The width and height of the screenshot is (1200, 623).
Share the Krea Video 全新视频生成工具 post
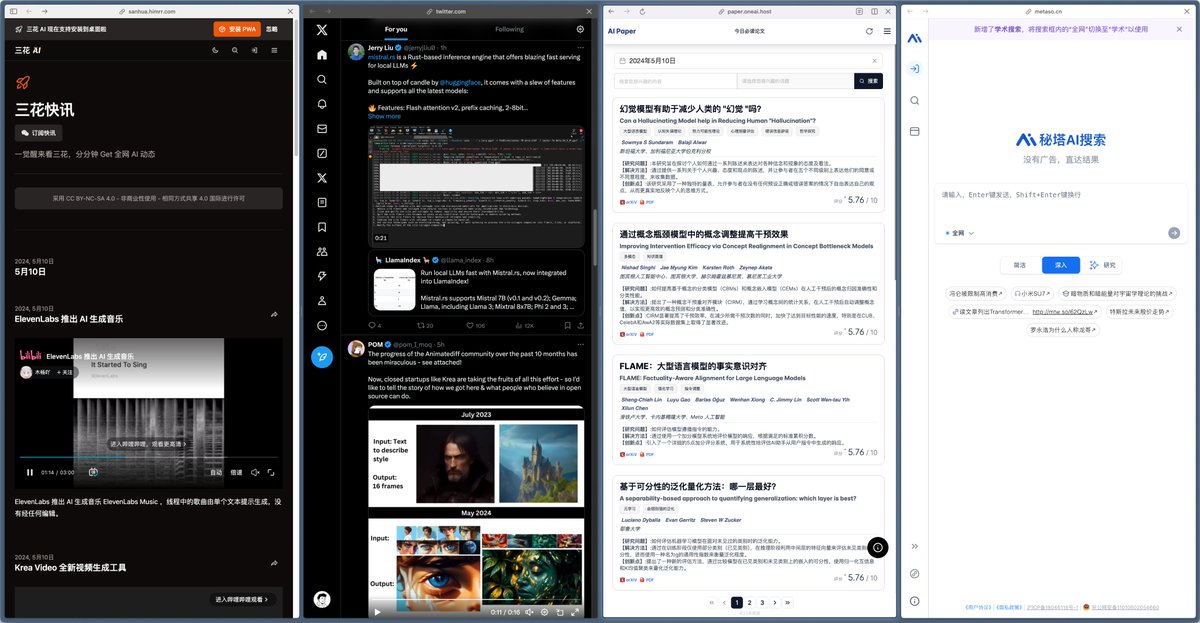274,561
